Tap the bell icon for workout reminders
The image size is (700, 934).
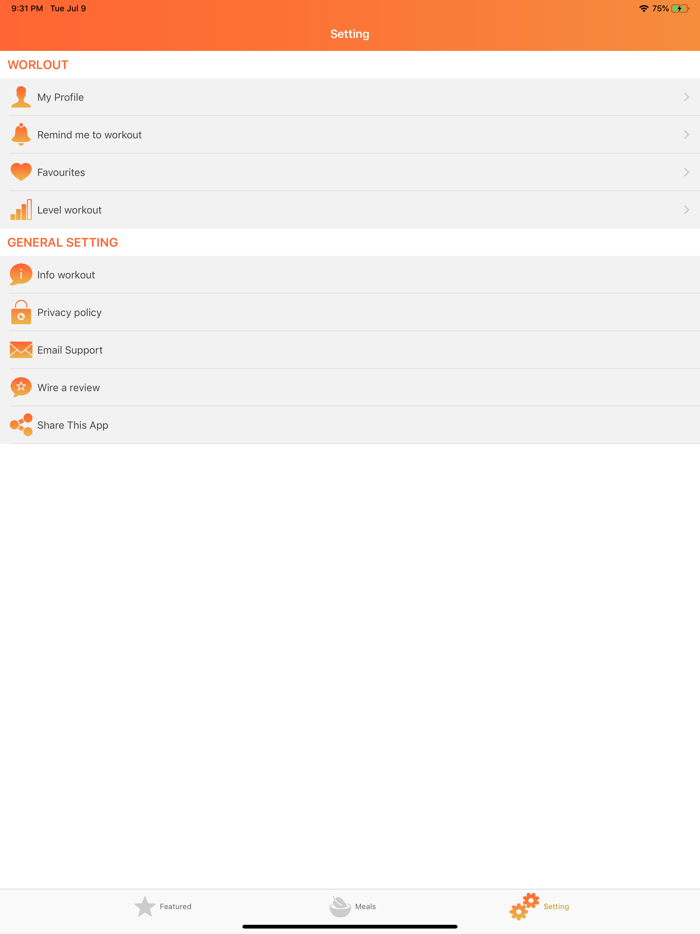[x=21, y=135]
